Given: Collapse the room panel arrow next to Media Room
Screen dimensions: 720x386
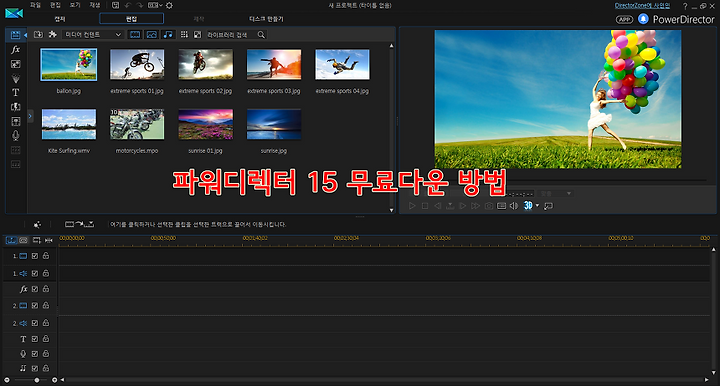Looking at the screenshot, I should pos(25,35).
